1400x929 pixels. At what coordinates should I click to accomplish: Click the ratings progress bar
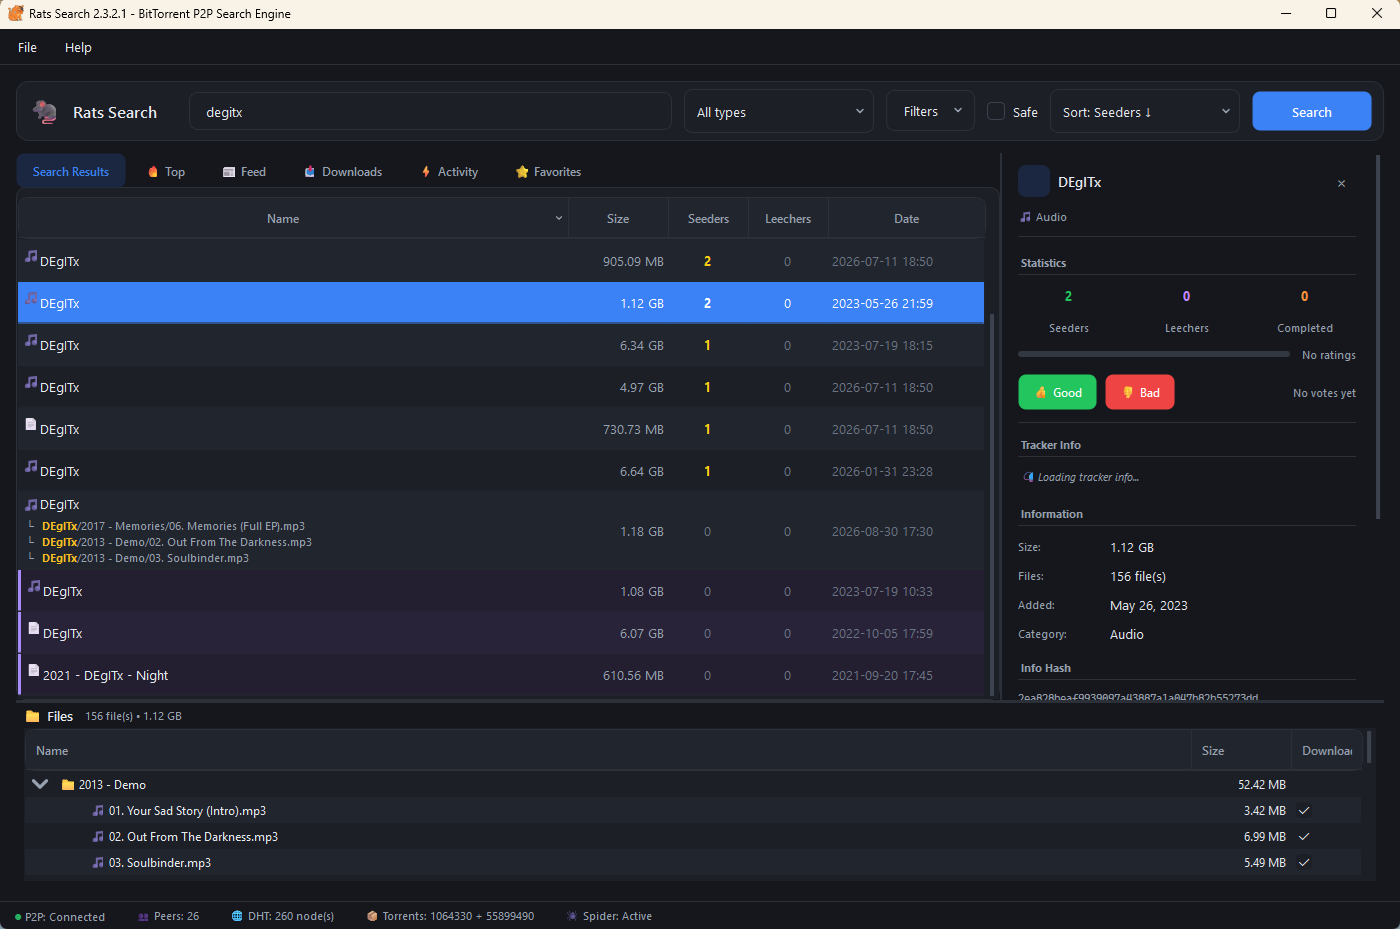1153,354
